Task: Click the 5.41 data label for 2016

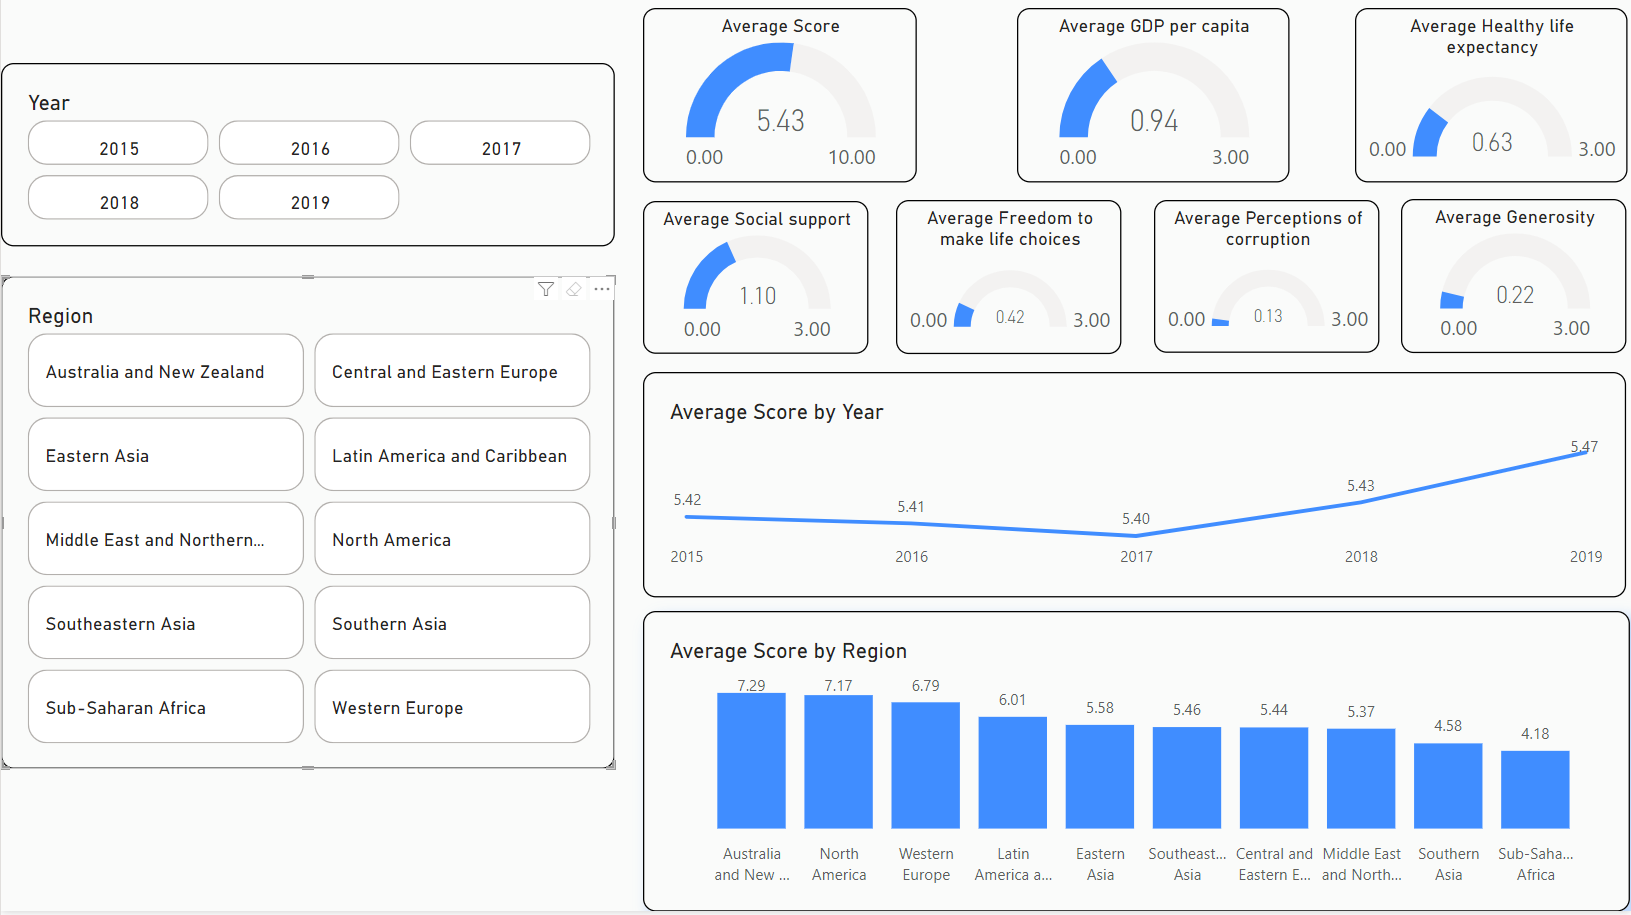Action: point(911,507)
